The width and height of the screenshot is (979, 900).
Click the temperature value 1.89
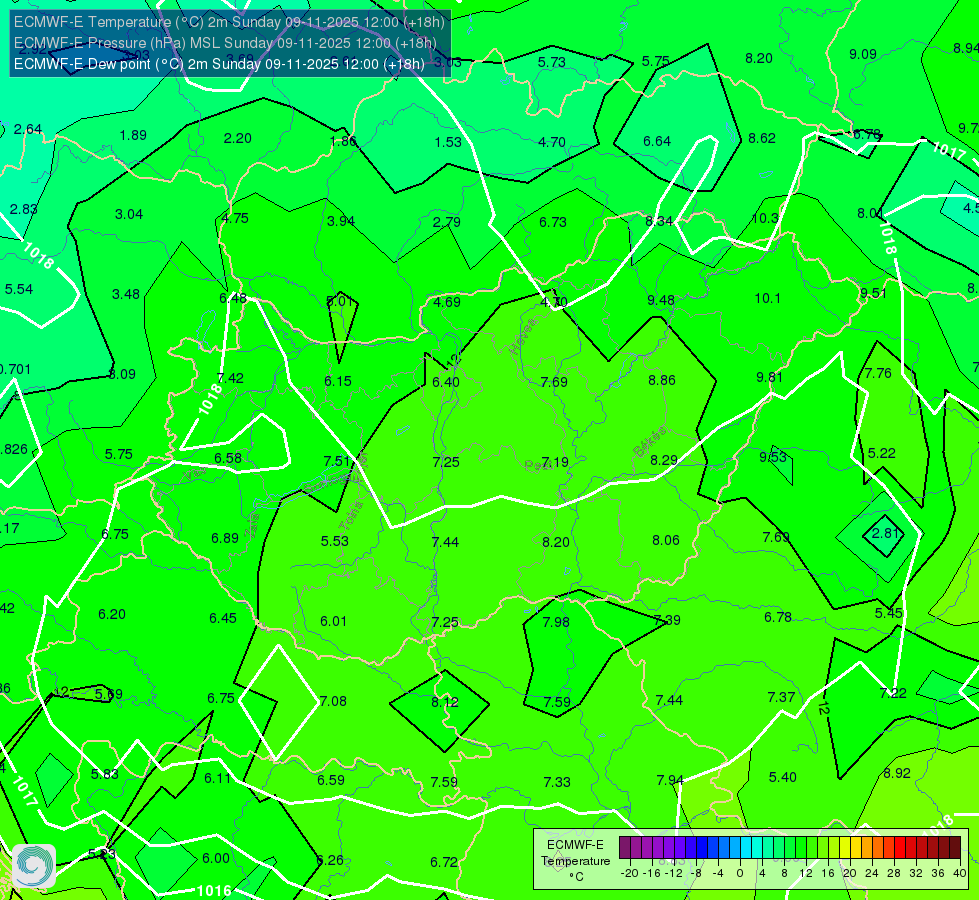(x=133, y=136)
